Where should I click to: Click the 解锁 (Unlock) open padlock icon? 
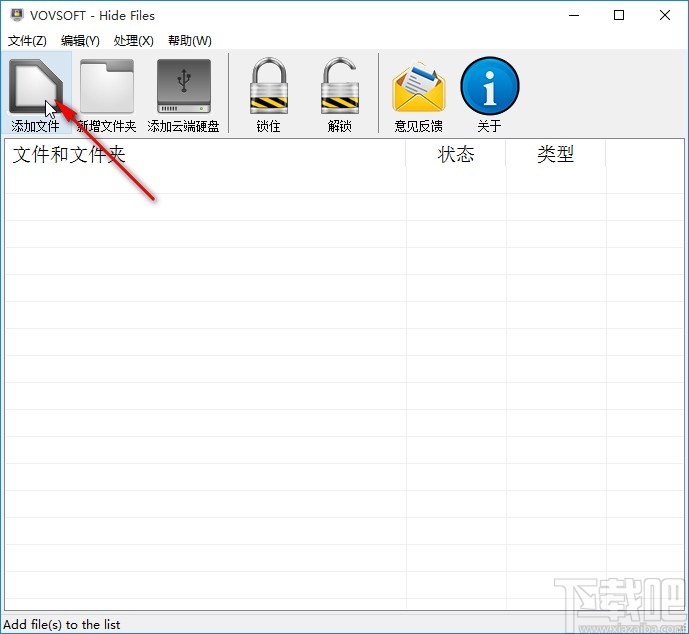click(340, 86)
